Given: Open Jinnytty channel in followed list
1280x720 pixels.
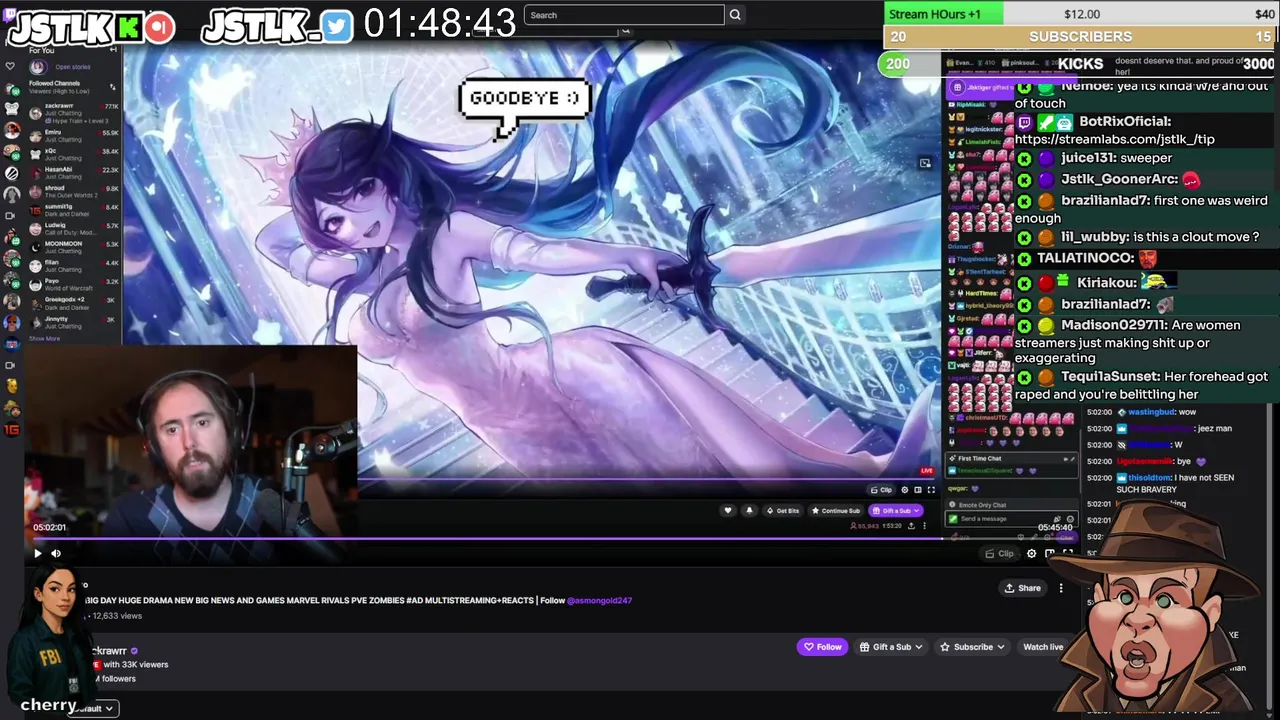Looking at the screenshot, I should [74, 322].
